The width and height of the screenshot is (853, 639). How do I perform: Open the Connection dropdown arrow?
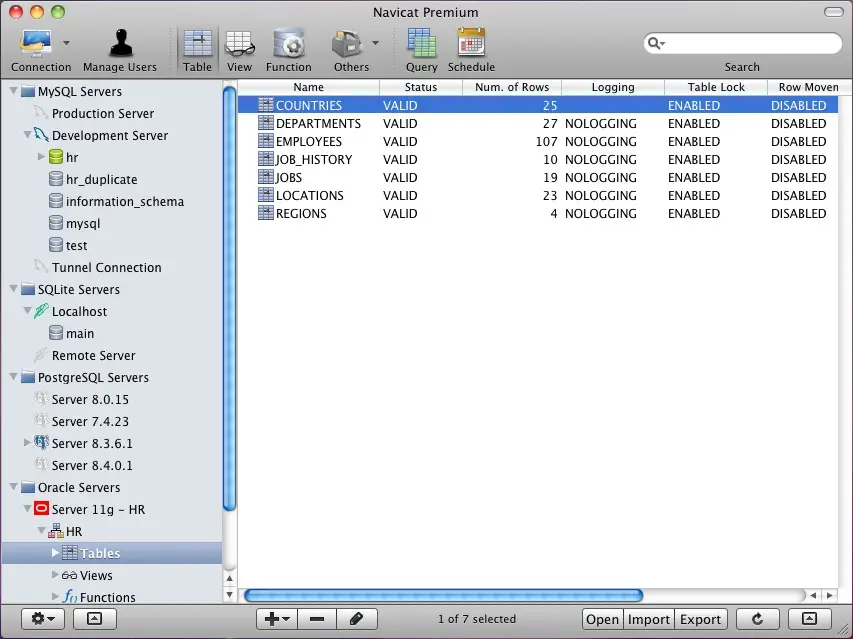pyautogui.click(x=66, y=42)
